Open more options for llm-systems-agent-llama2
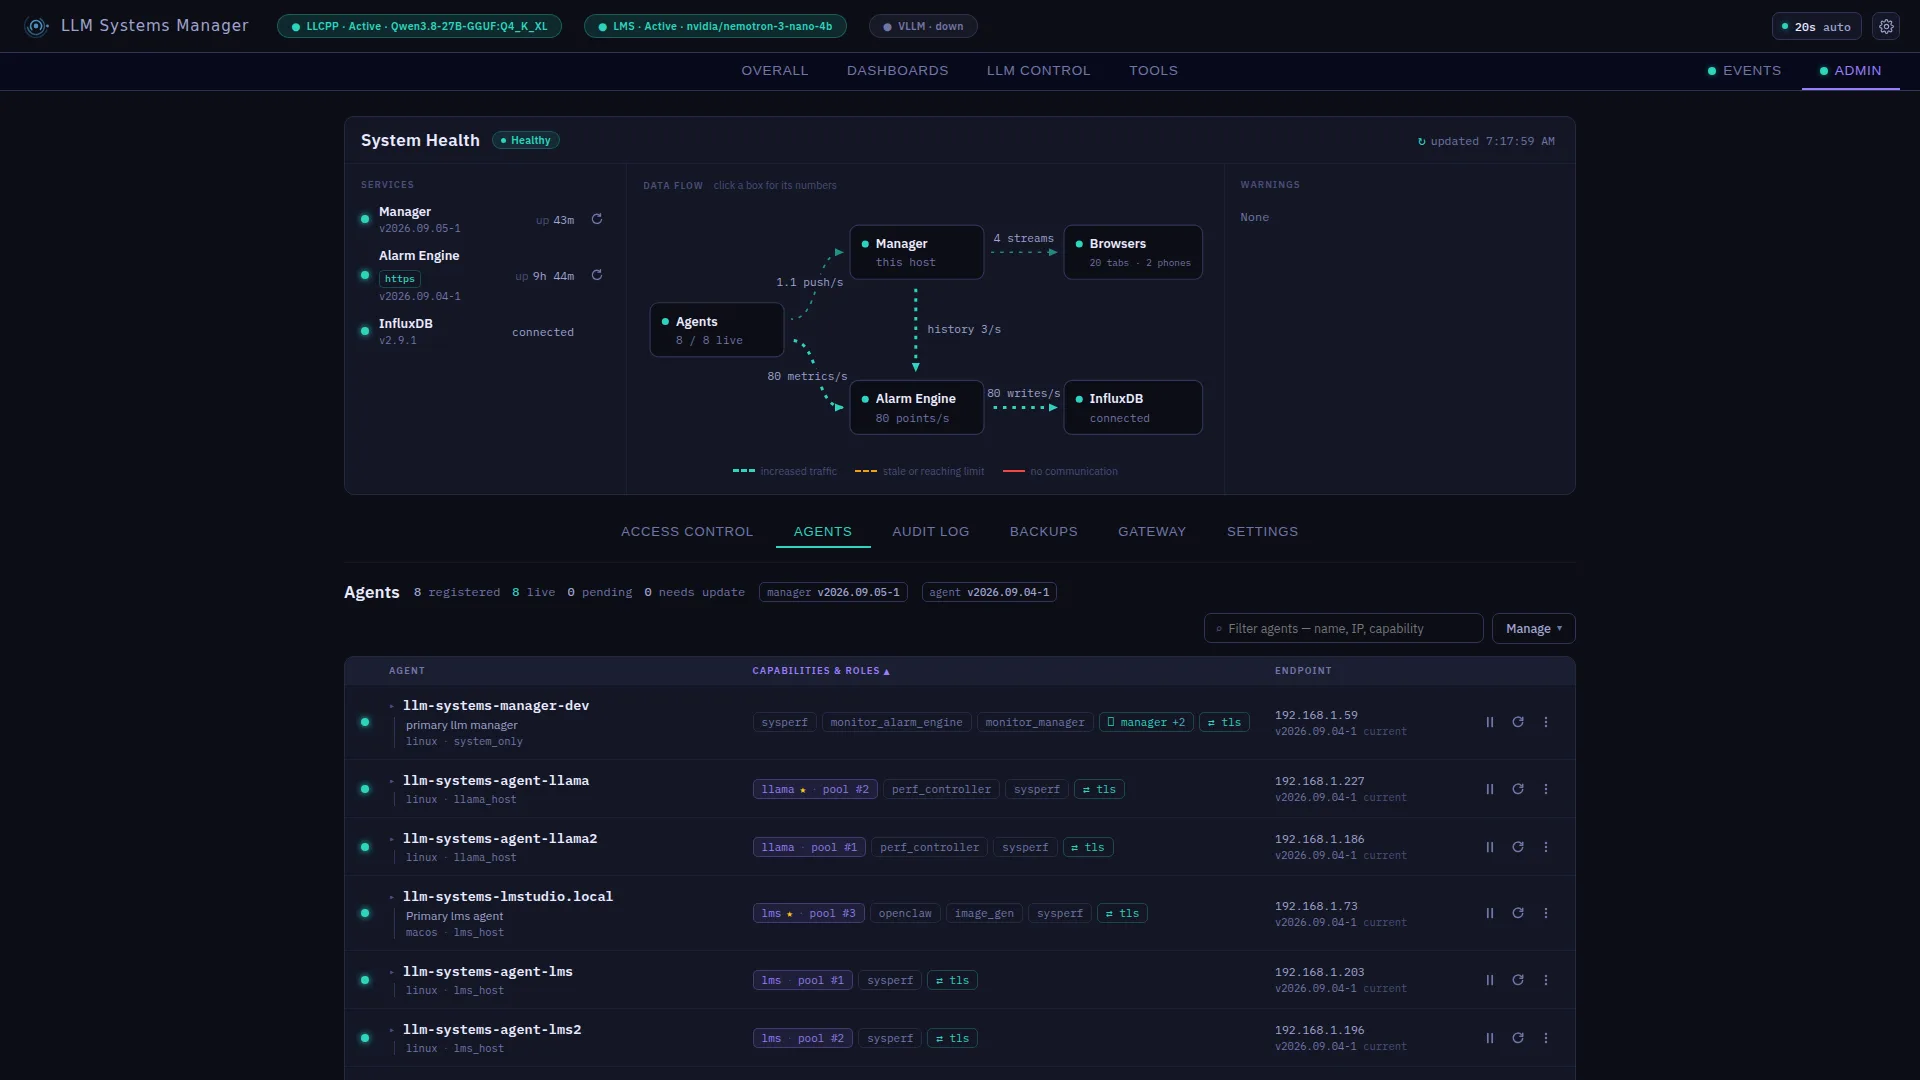 [x=1546, y=847]
